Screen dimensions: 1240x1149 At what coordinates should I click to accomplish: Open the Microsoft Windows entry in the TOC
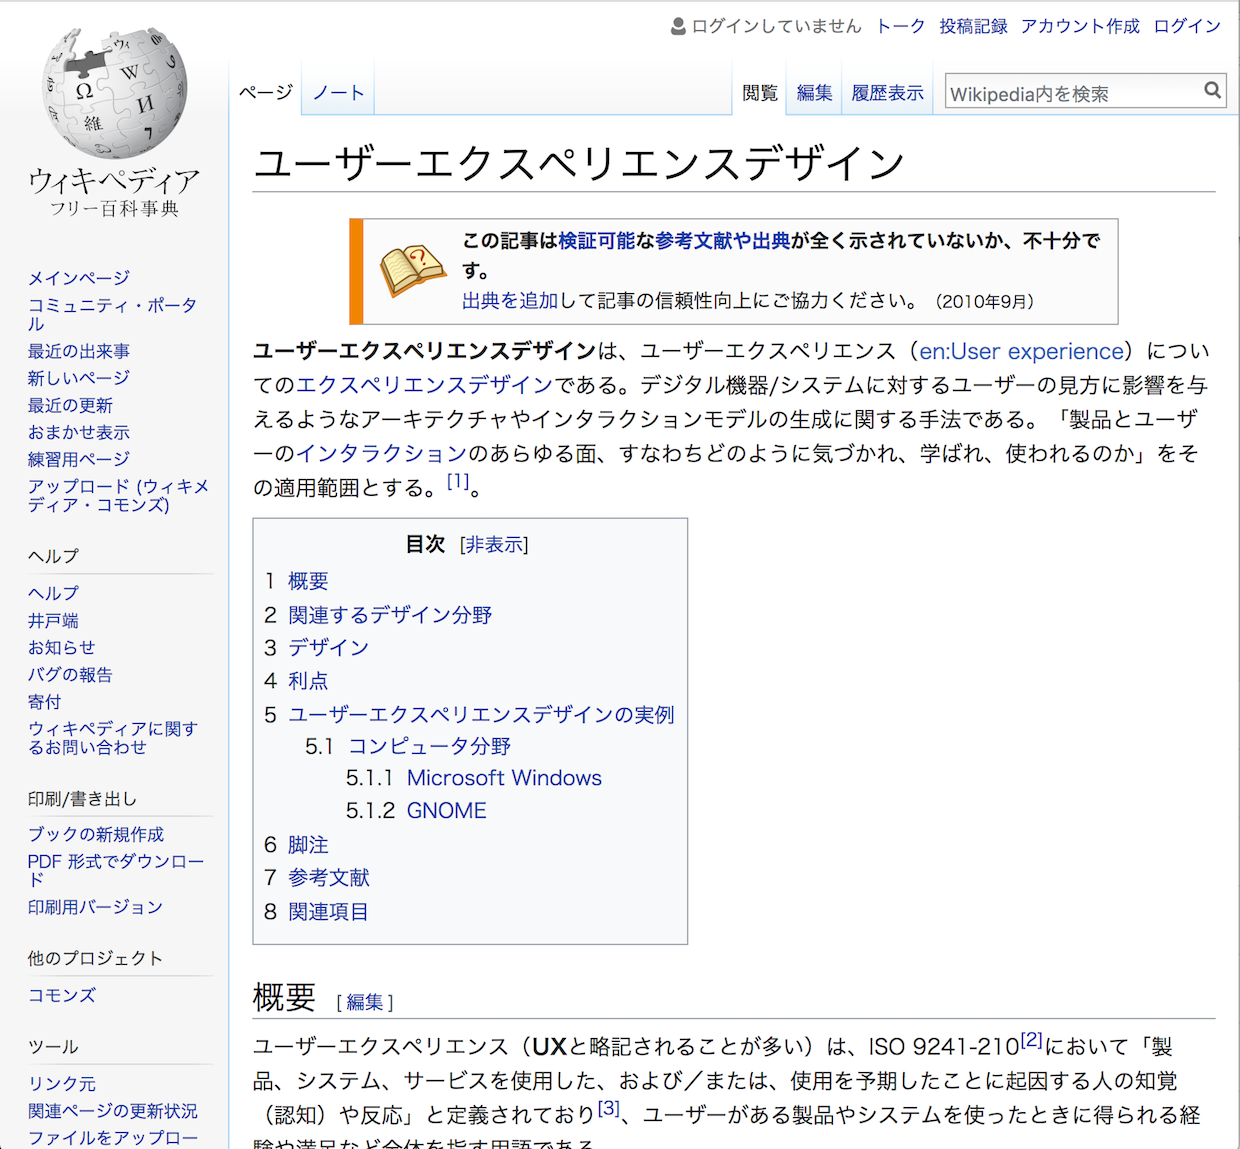[504, 777]
